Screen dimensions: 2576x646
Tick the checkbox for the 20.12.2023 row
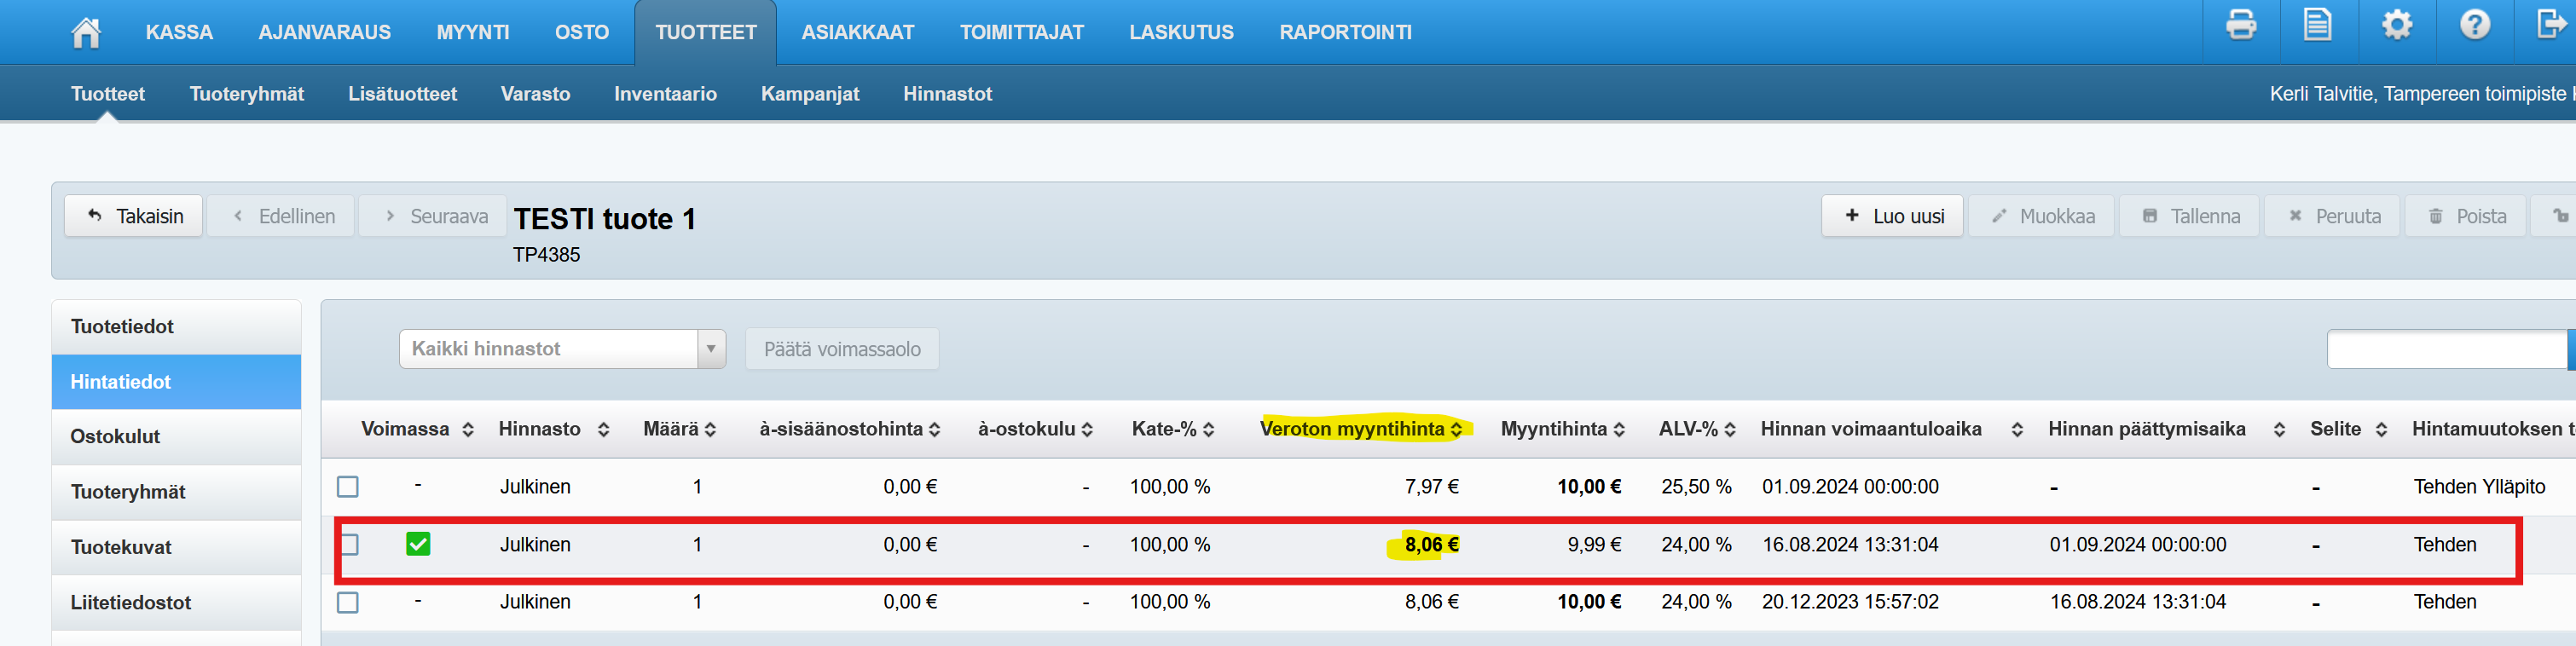click(348, 603)
